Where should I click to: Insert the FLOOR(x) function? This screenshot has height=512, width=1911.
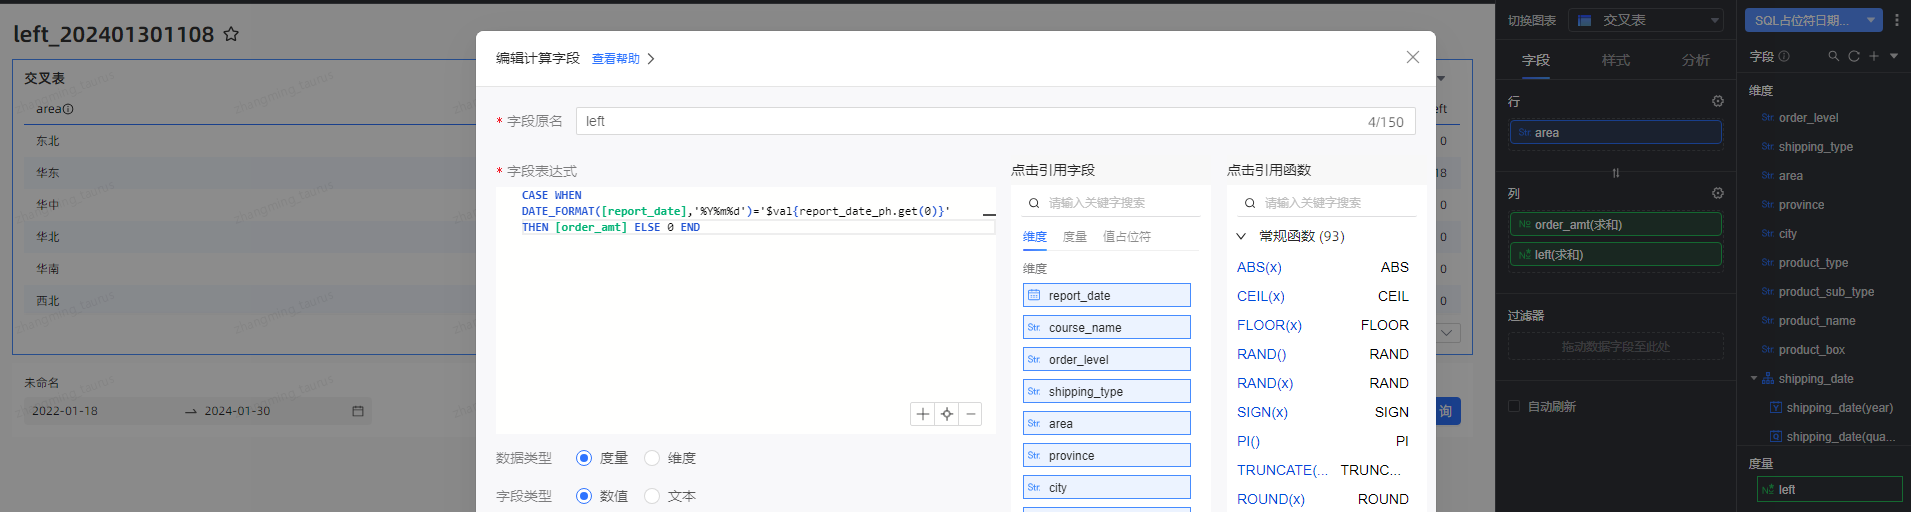click(x=1269, y=325)
